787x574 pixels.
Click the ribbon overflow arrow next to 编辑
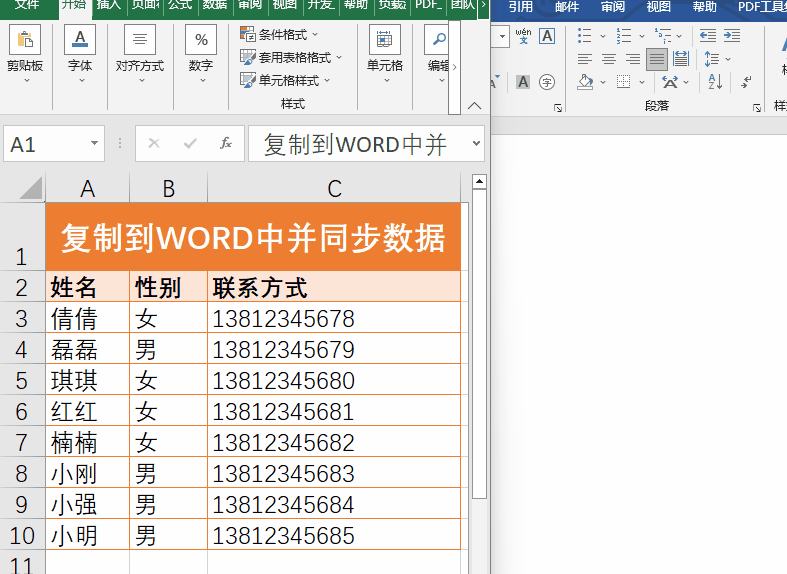(x=454, y=67)
